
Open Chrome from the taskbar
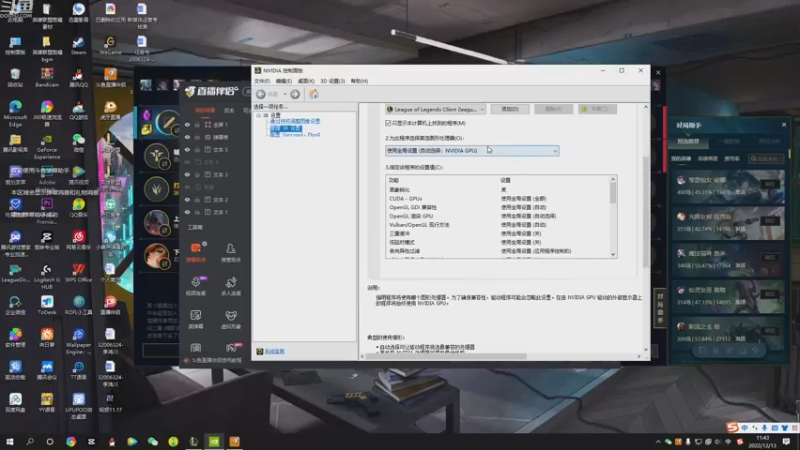point(71,441)
